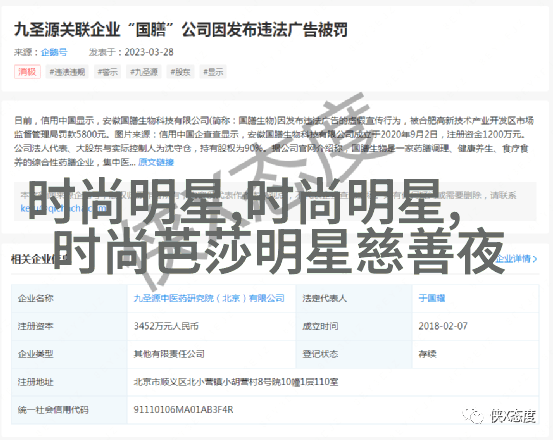Click the 统一社会信用代码 row label
This screenshot has height=440, width=553.
point(53,410)
